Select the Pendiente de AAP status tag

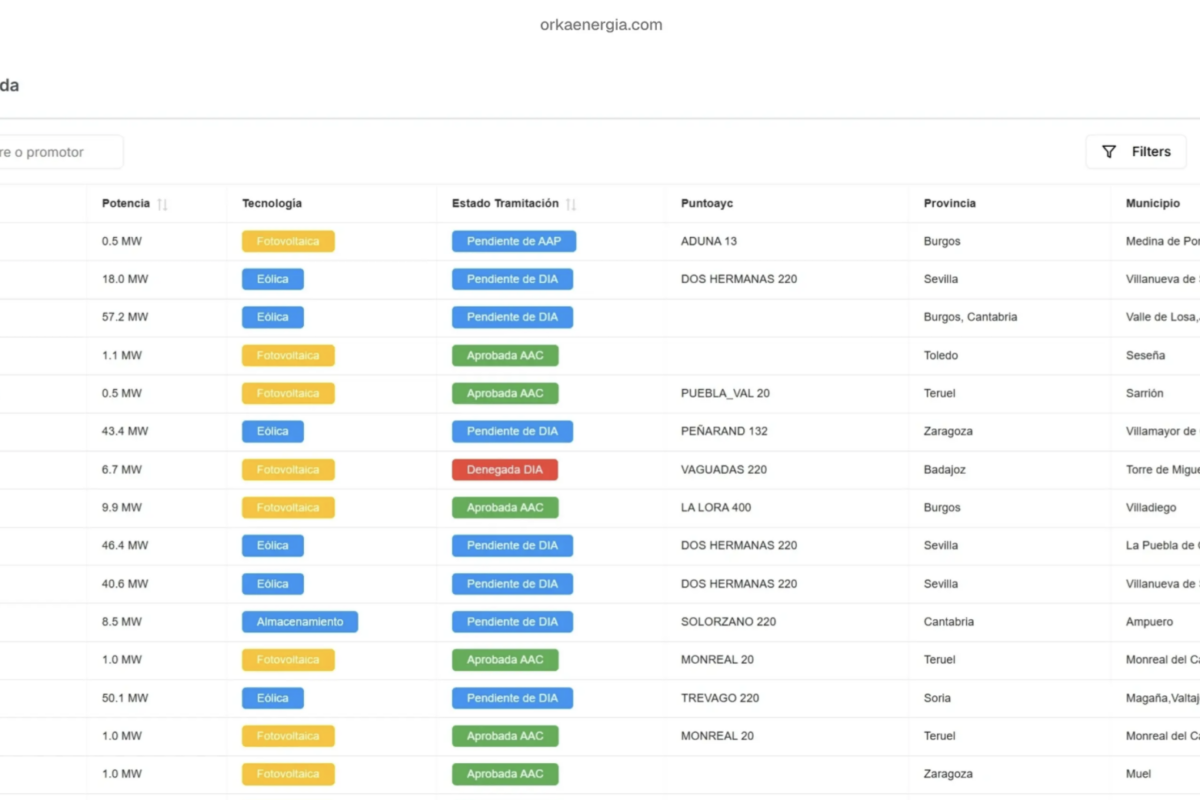point(514,241)
